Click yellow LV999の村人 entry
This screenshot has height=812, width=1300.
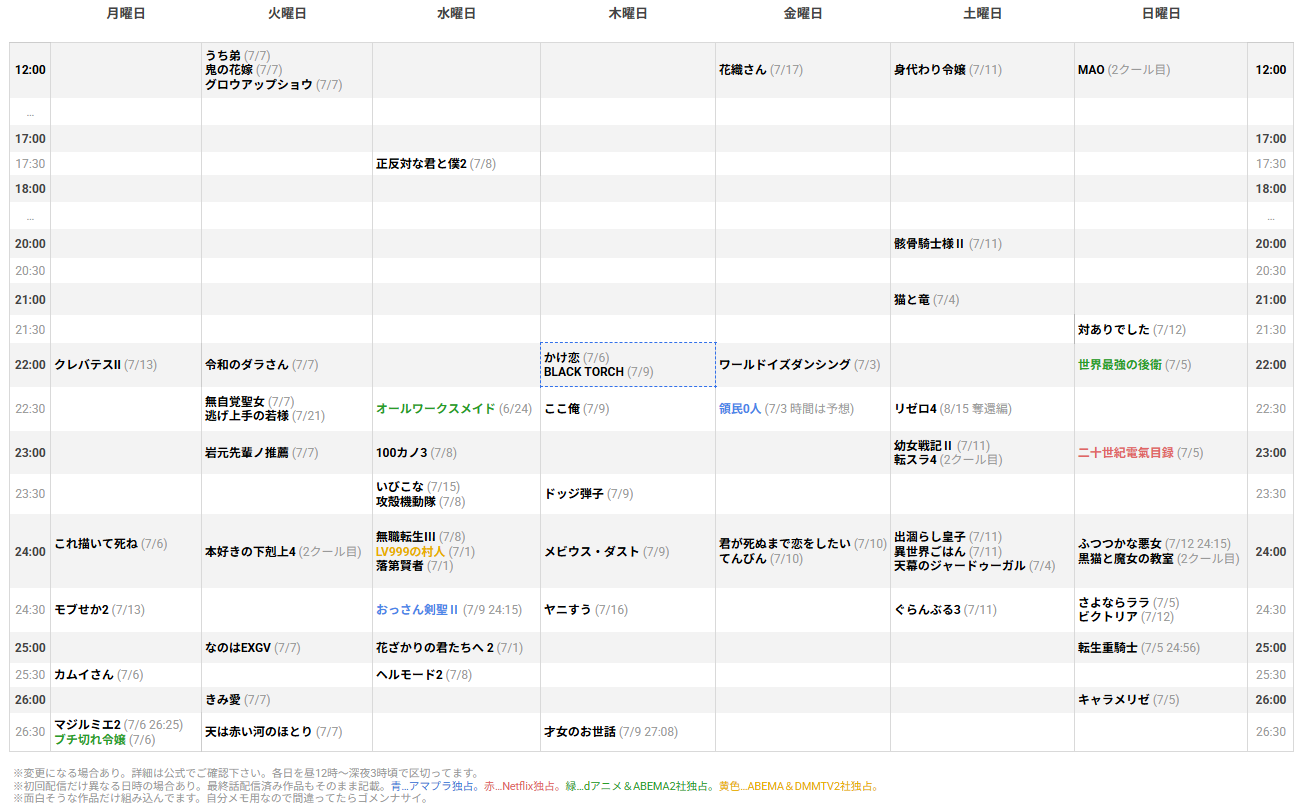[411, 552]
